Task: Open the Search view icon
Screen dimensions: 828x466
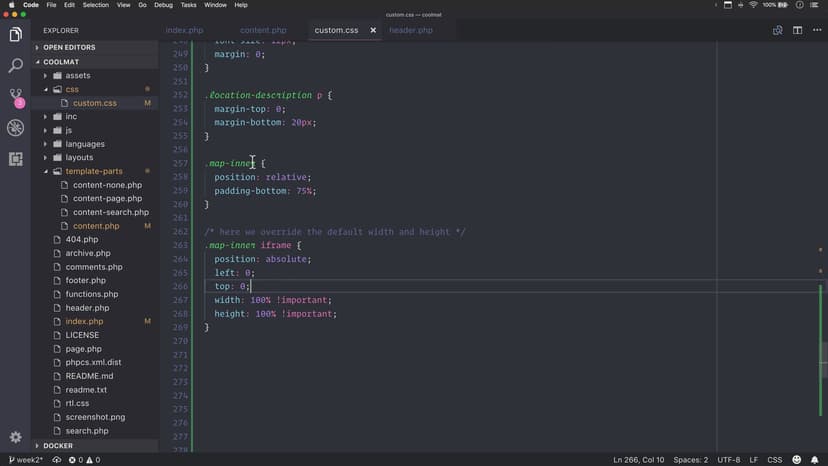Action: [x=15, y=66]
